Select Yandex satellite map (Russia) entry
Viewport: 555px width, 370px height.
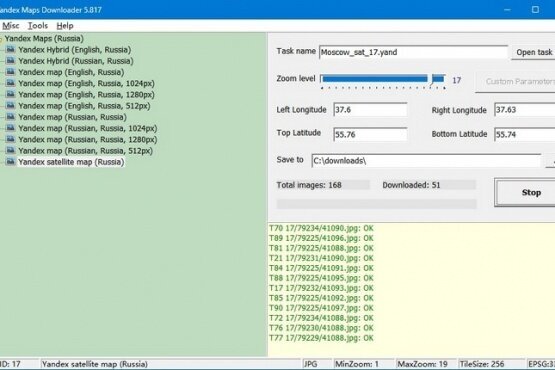pyautogui.click(x=71, y=162)
